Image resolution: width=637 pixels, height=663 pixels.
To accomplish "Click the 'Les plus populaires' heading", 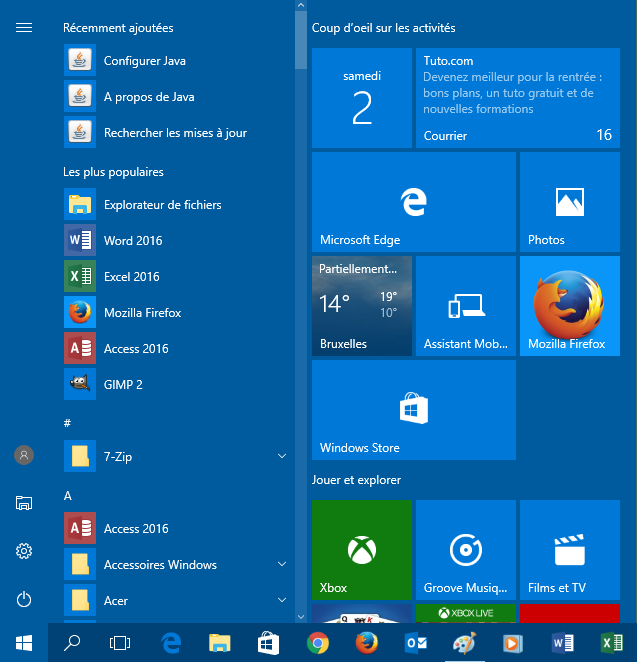I will (113, 172).
